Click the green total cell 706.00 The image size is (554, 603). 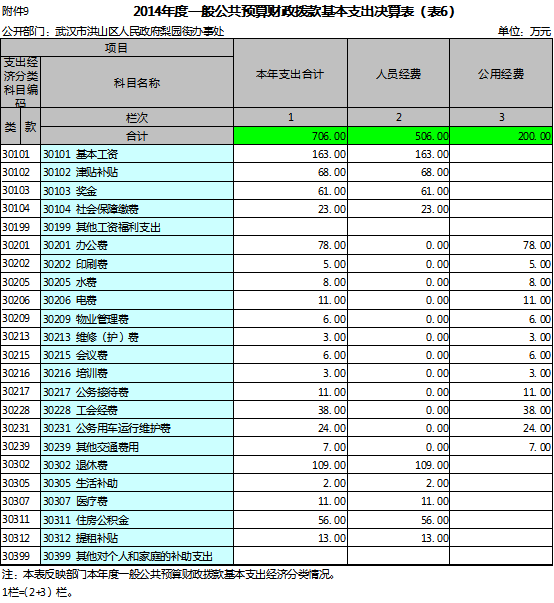click(290, 136)
